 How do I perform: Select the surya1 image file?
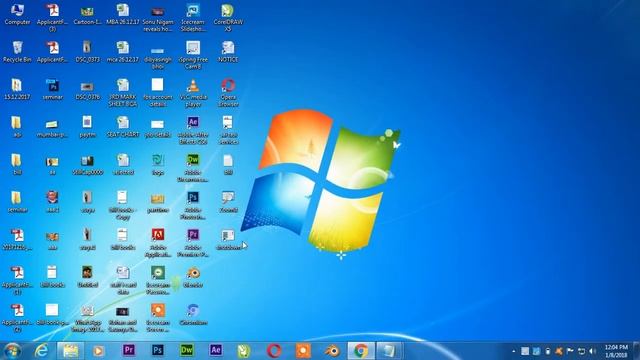87,239
